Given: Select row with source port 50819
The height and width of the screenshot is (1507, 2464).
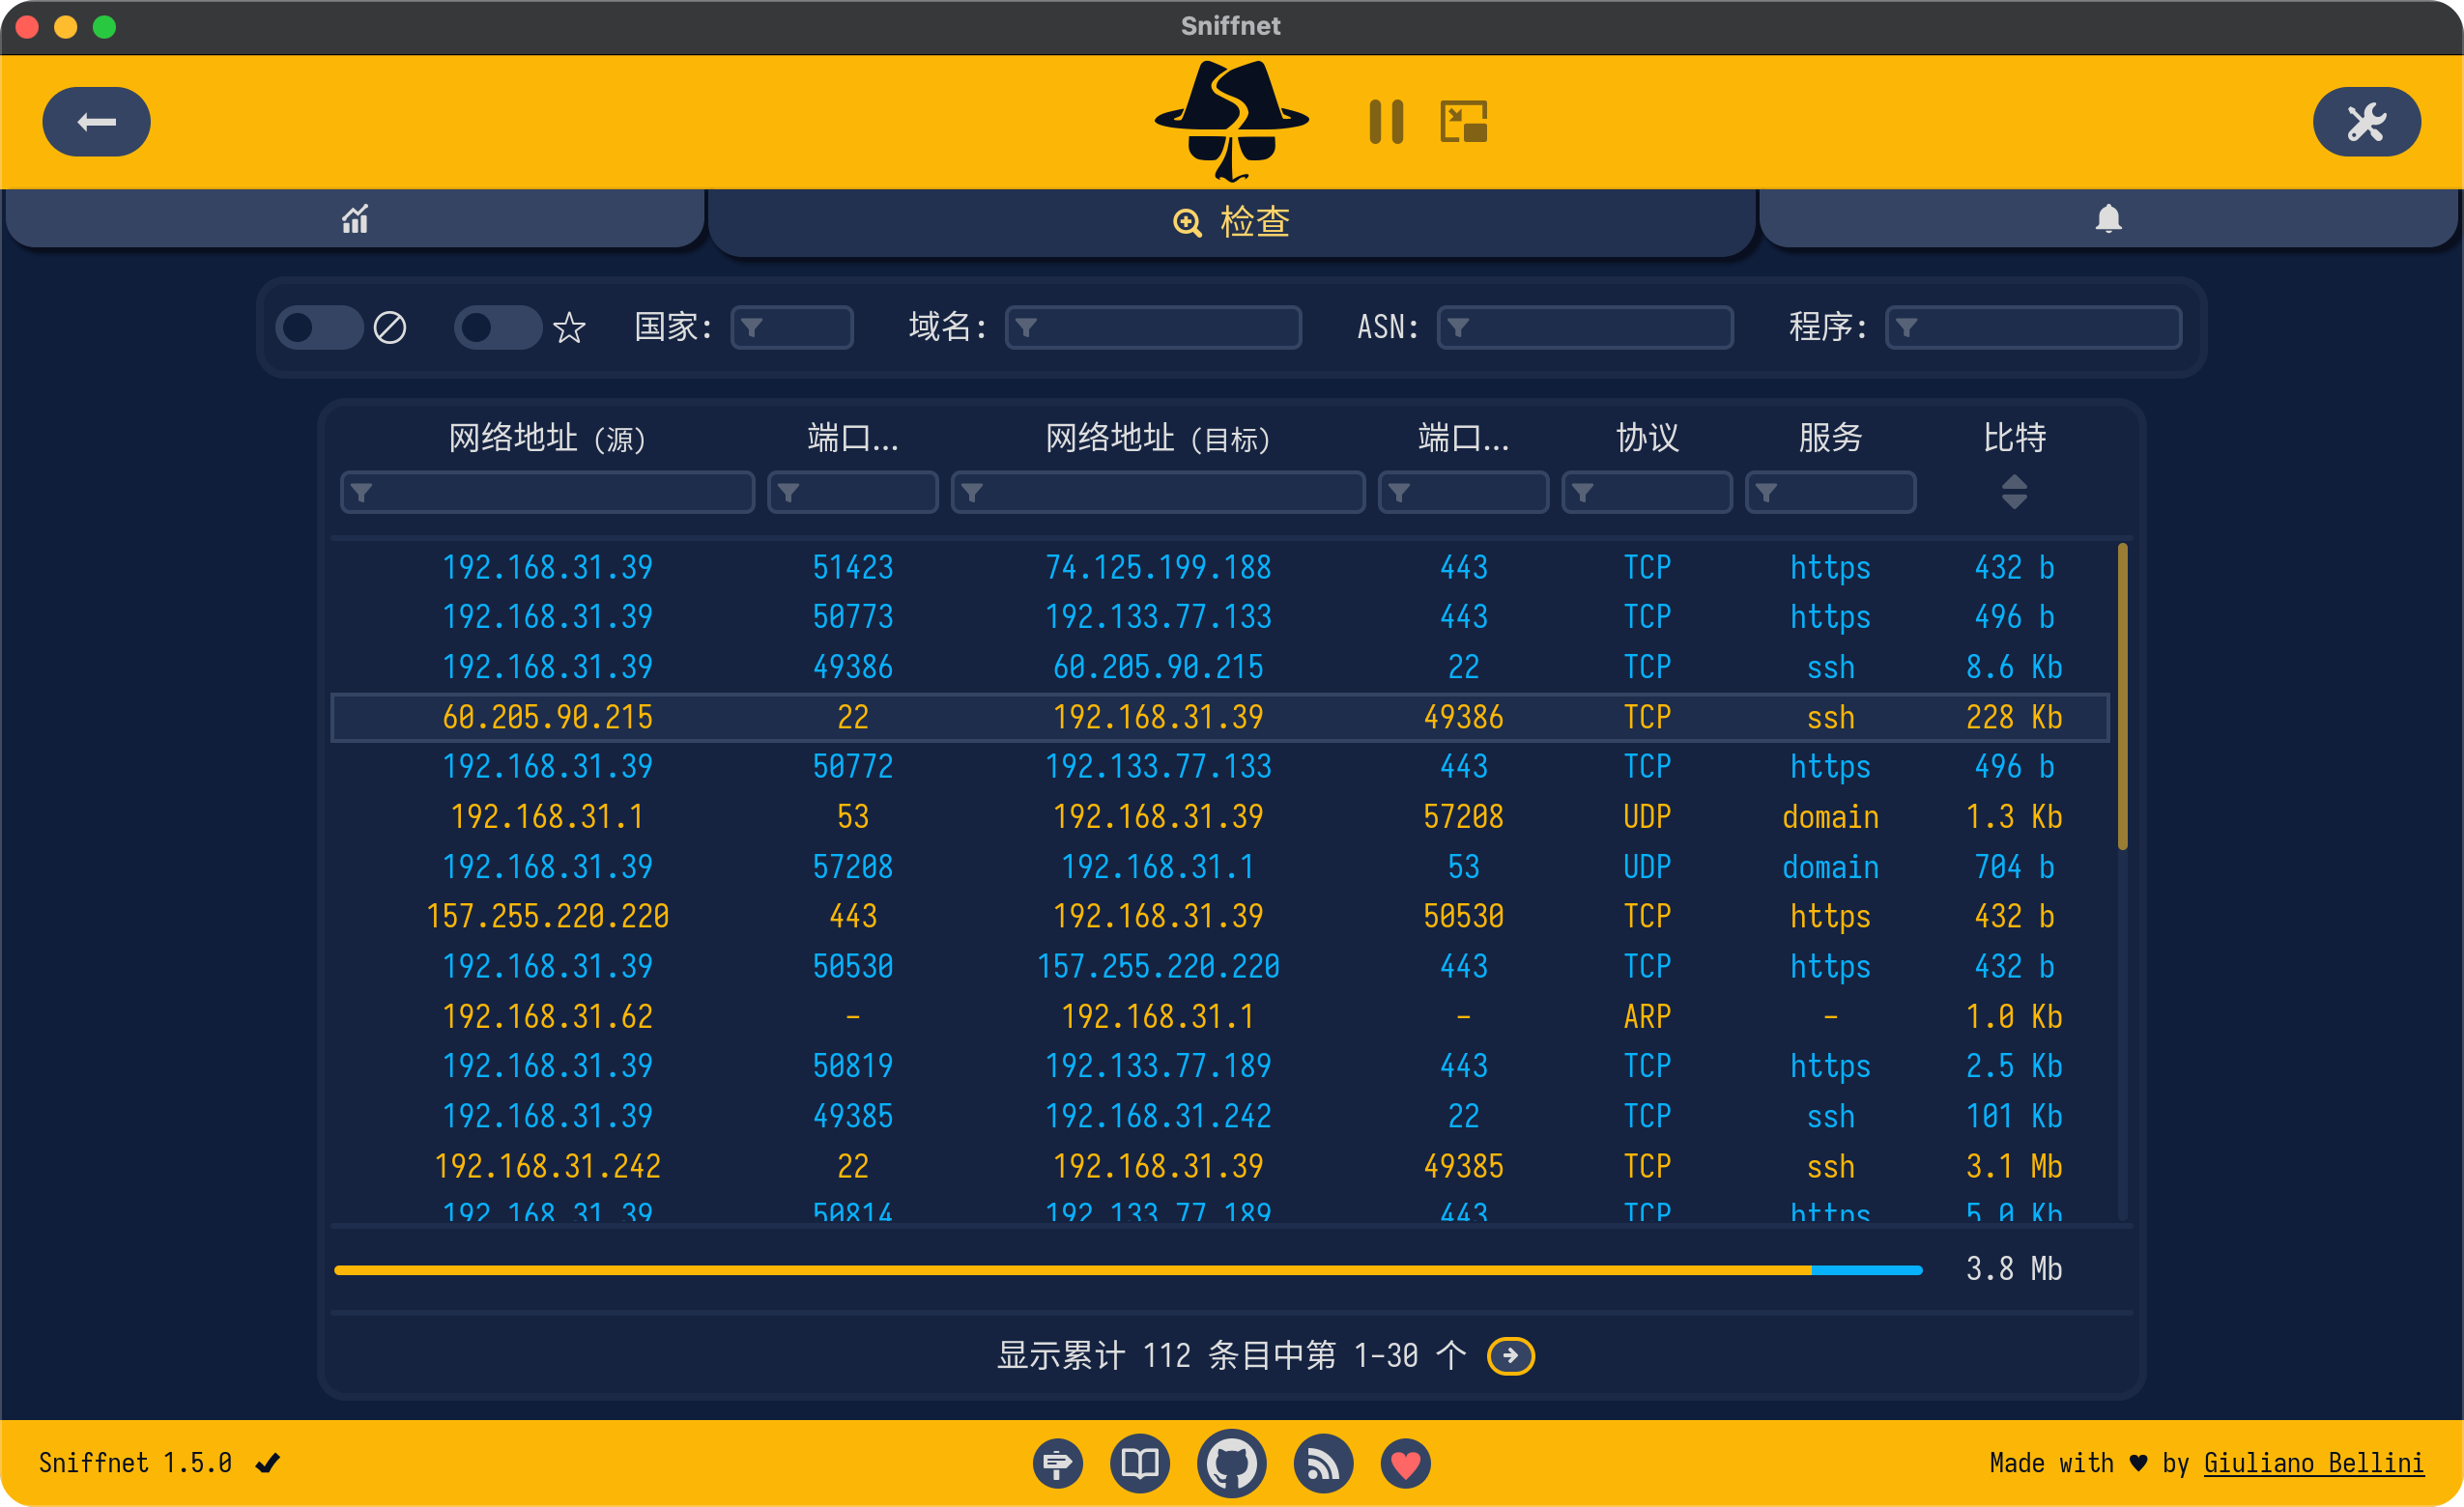Looking at the screenshot, I should pos(1220,1066).
